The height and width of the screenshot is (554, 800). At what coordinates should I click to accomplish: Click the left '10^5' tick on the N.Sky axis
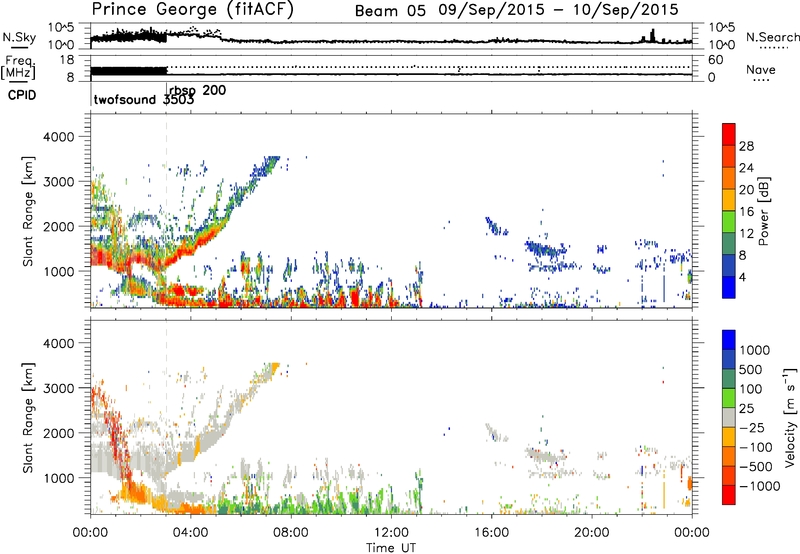click(61, 28)
